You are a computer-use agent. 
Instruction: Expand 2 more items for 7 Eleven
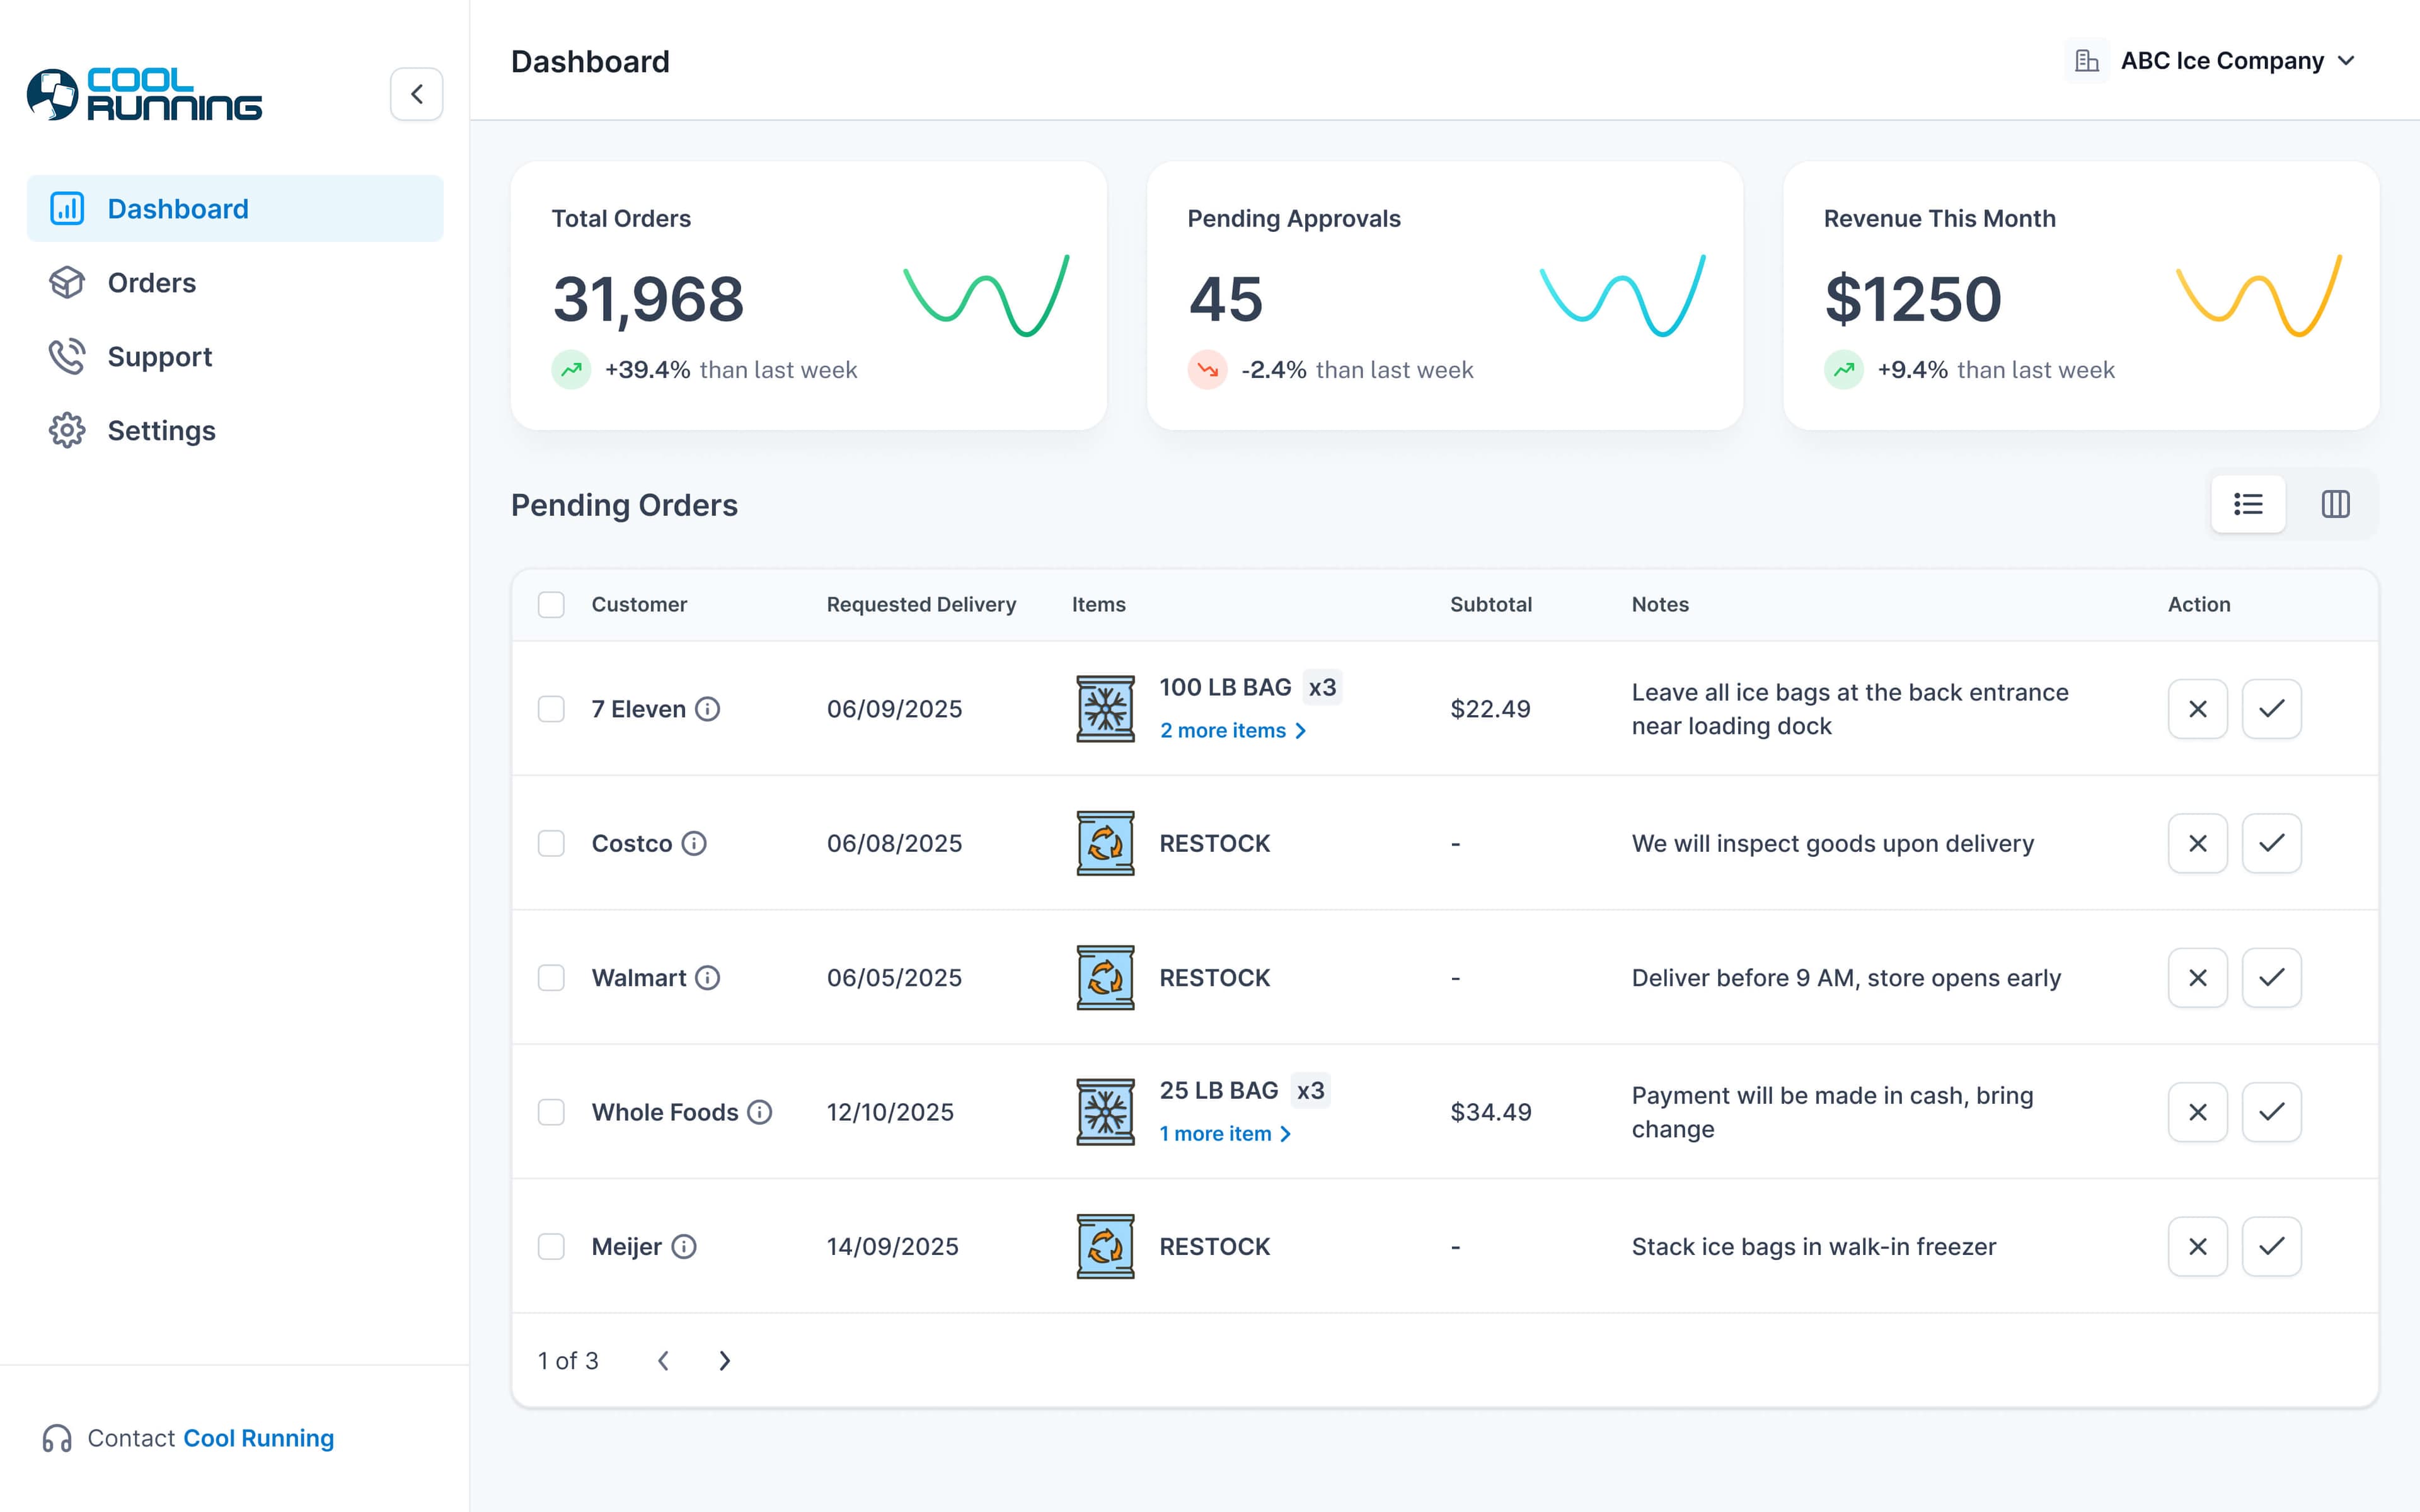(1232, 731)
